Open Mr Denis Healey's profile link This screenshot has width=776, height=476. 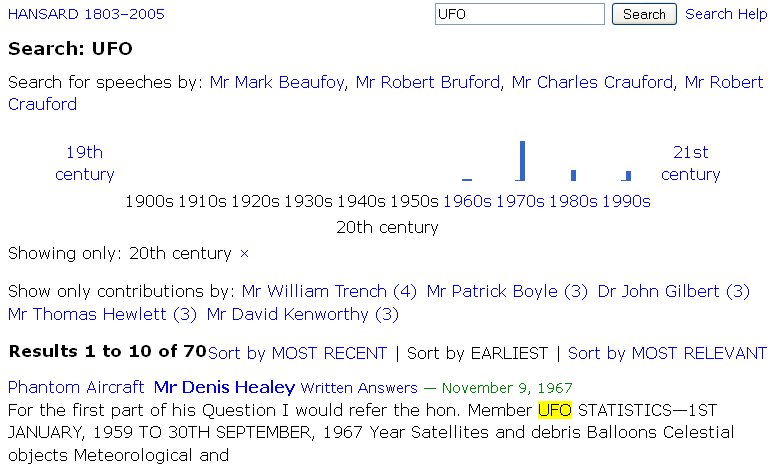pyautogui.click(x=224, y=387)
